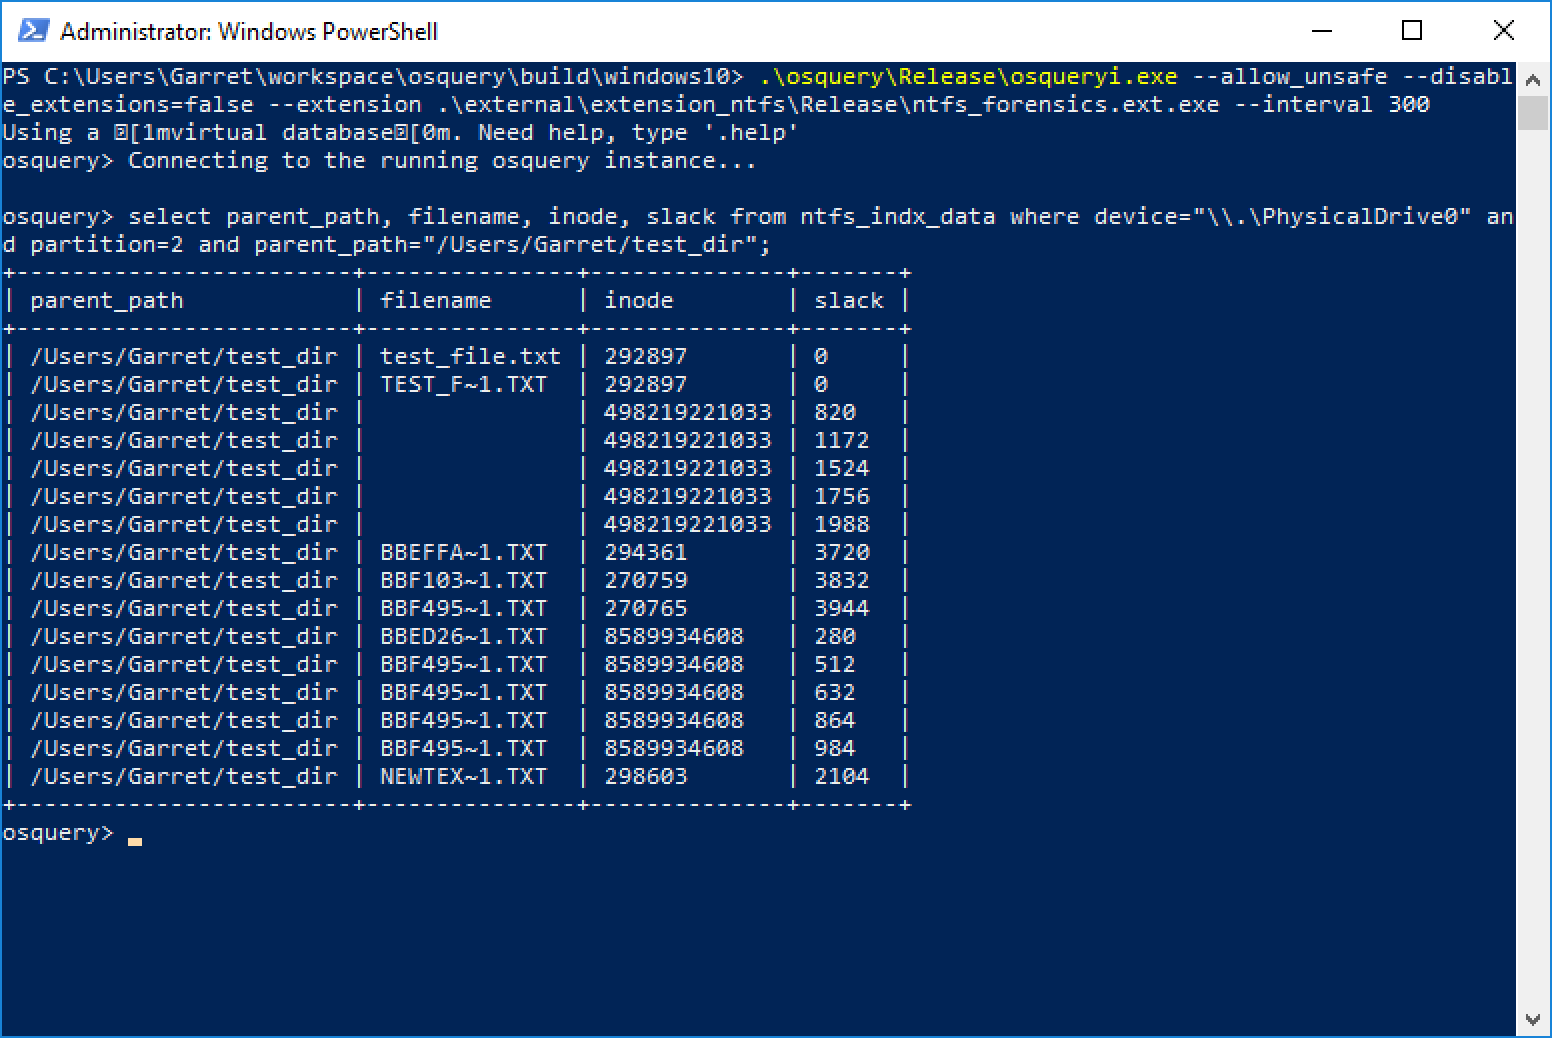Image resolution: width=1552 pixels, height=1038 pixels.
Task: Click the scrollbar down arrow
Action: click(x=1532, y=1020)
